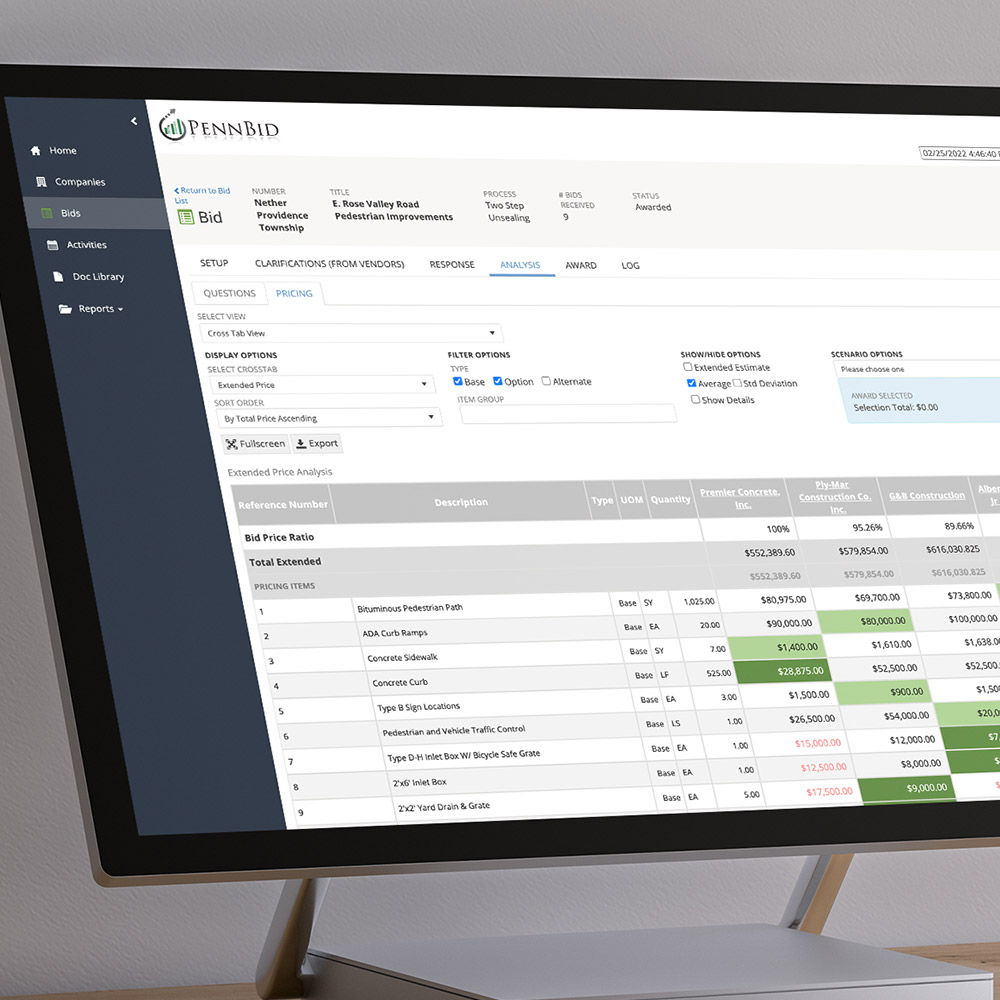Go to Activities in the sidebar
1000x1000 pixels.
point(87,245)
